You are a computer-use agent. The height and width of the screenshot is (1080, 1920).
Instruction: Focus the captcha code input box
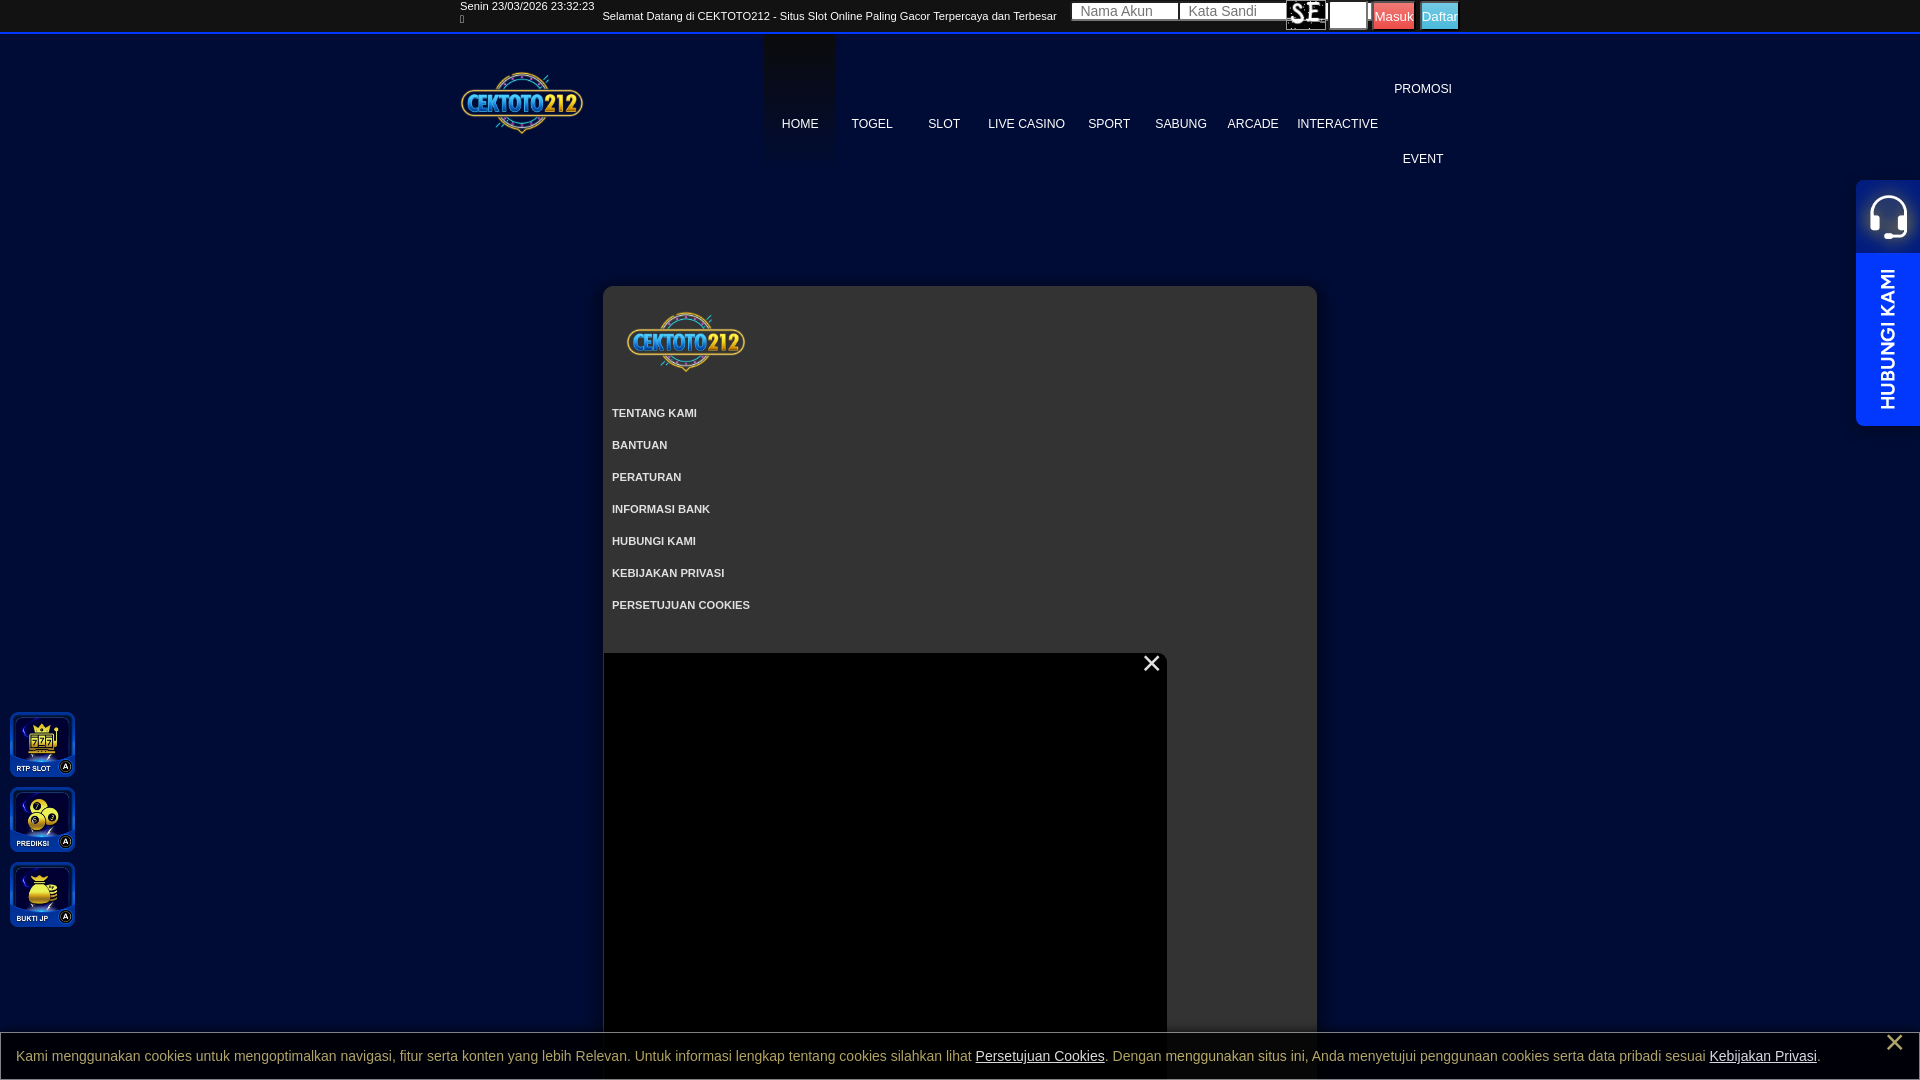[1348, 15]
